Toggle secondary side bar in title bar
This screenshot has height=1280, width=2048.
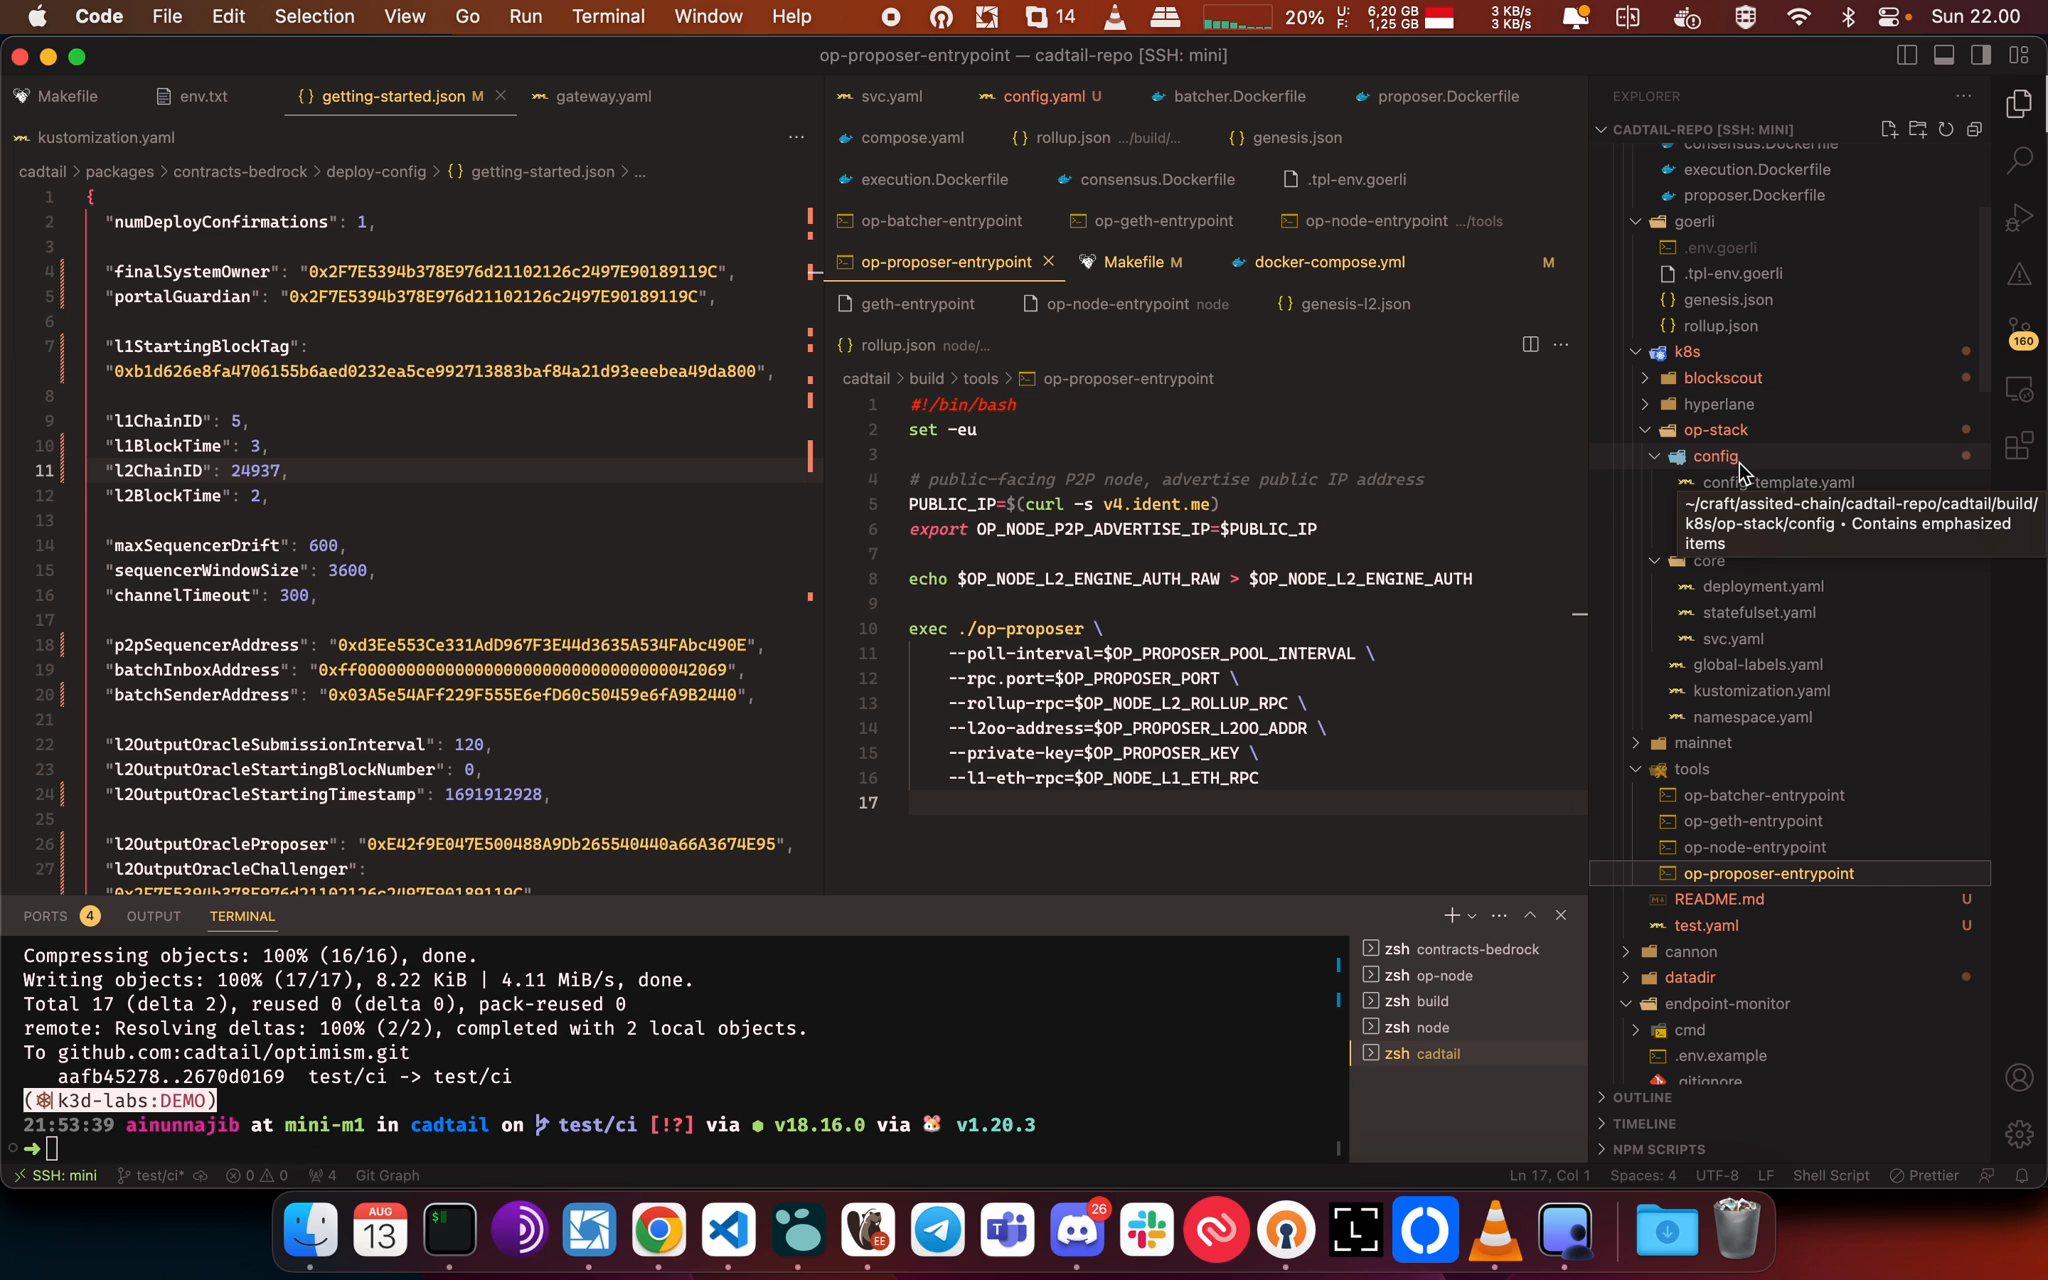pyautogui.click(x=1981, y=56)
